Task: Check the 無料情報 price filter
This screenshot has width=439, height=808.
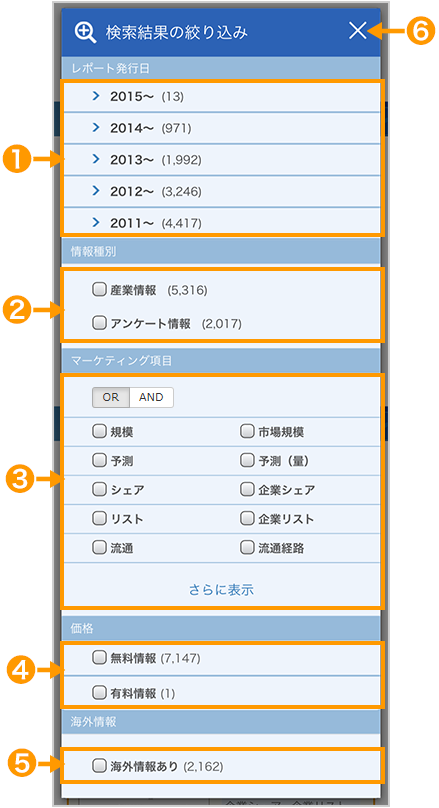Action: coord(98,657)
